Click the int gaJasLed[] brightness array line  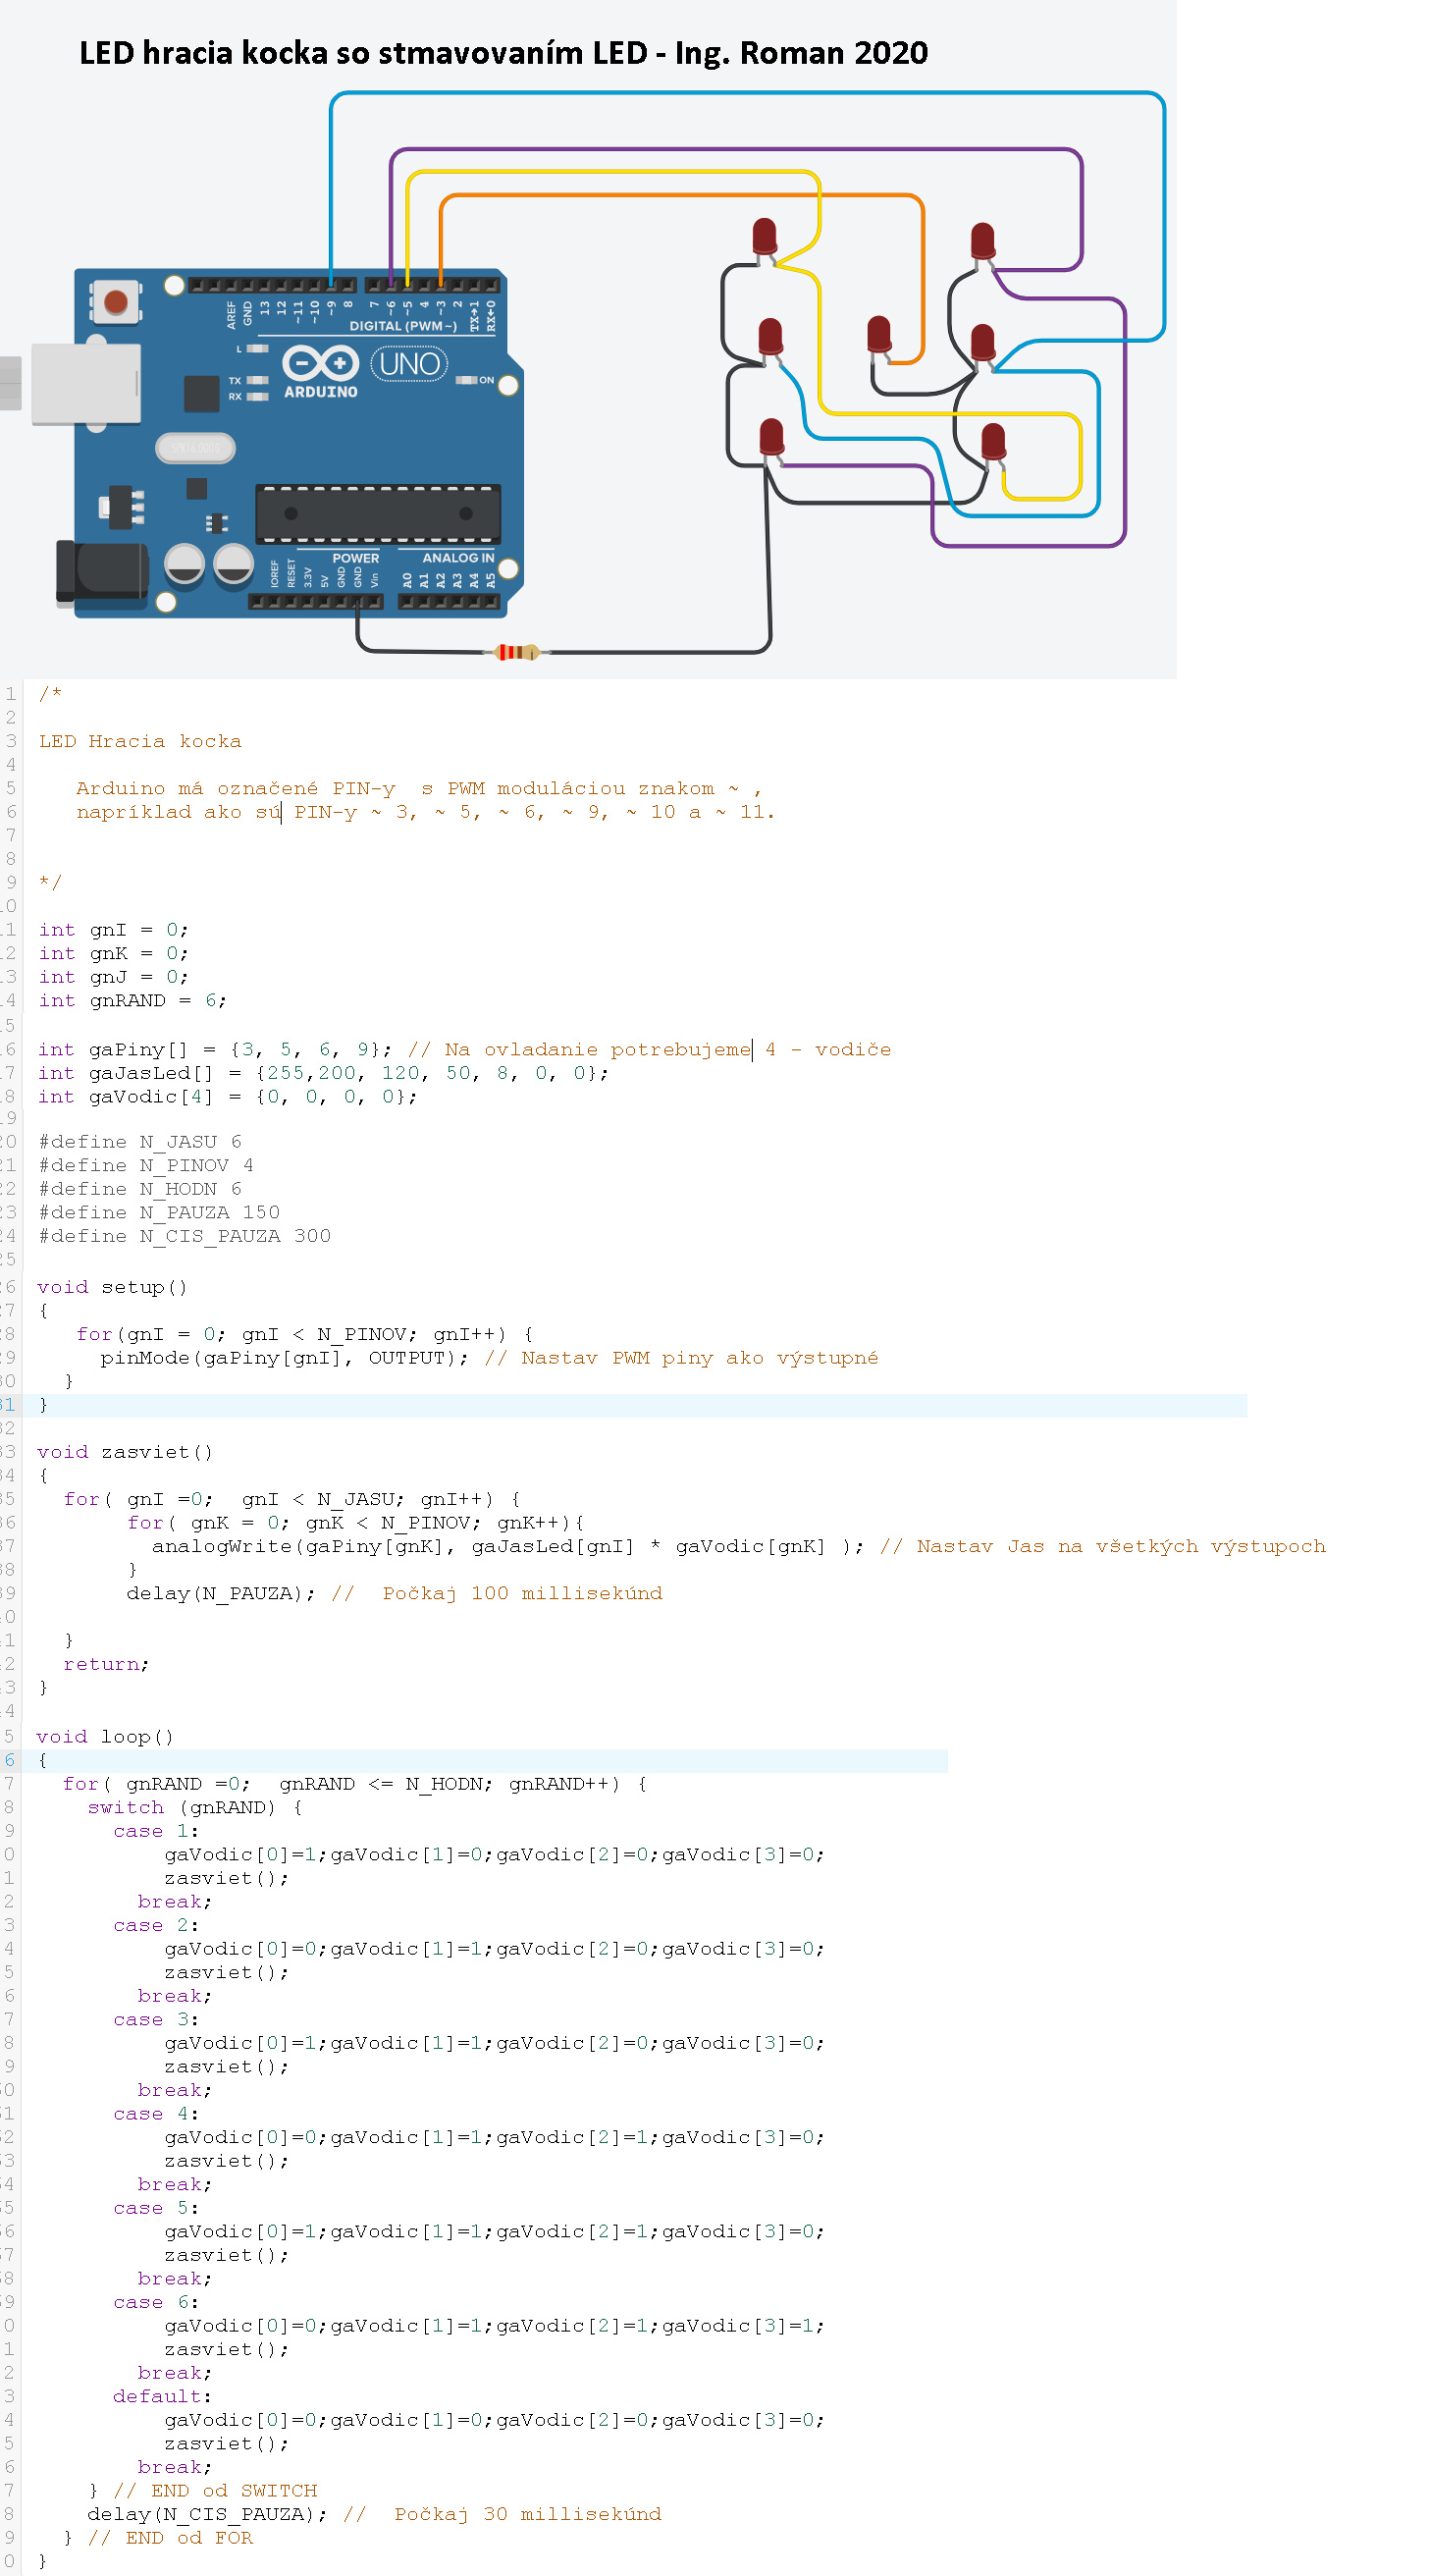[322, 1073]
